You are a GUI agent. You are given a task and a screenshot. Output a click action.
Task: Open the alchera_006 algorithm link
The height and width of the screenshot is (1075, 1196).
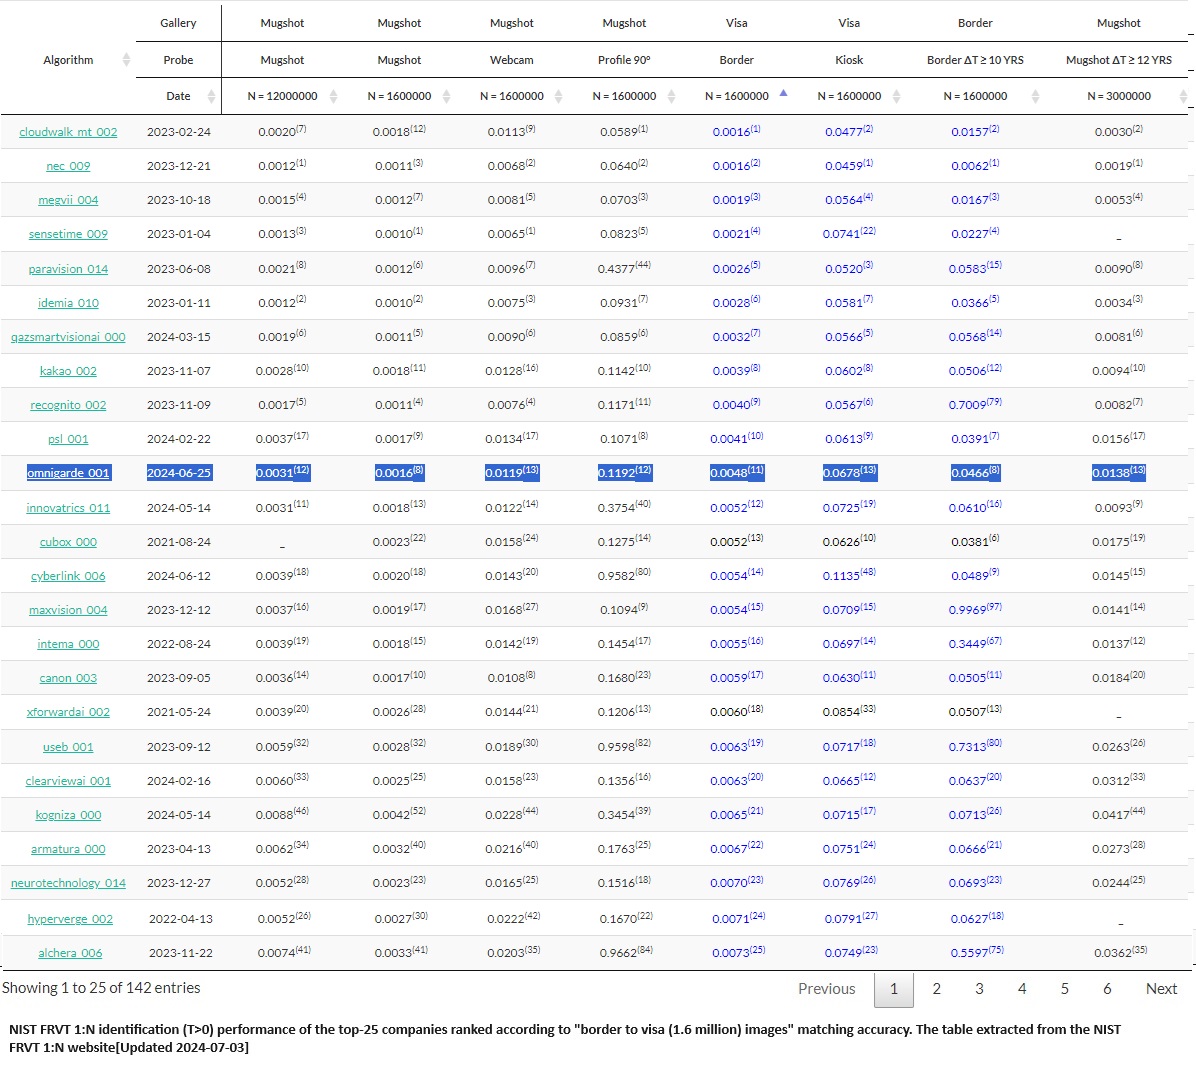[x=70, y=953]
